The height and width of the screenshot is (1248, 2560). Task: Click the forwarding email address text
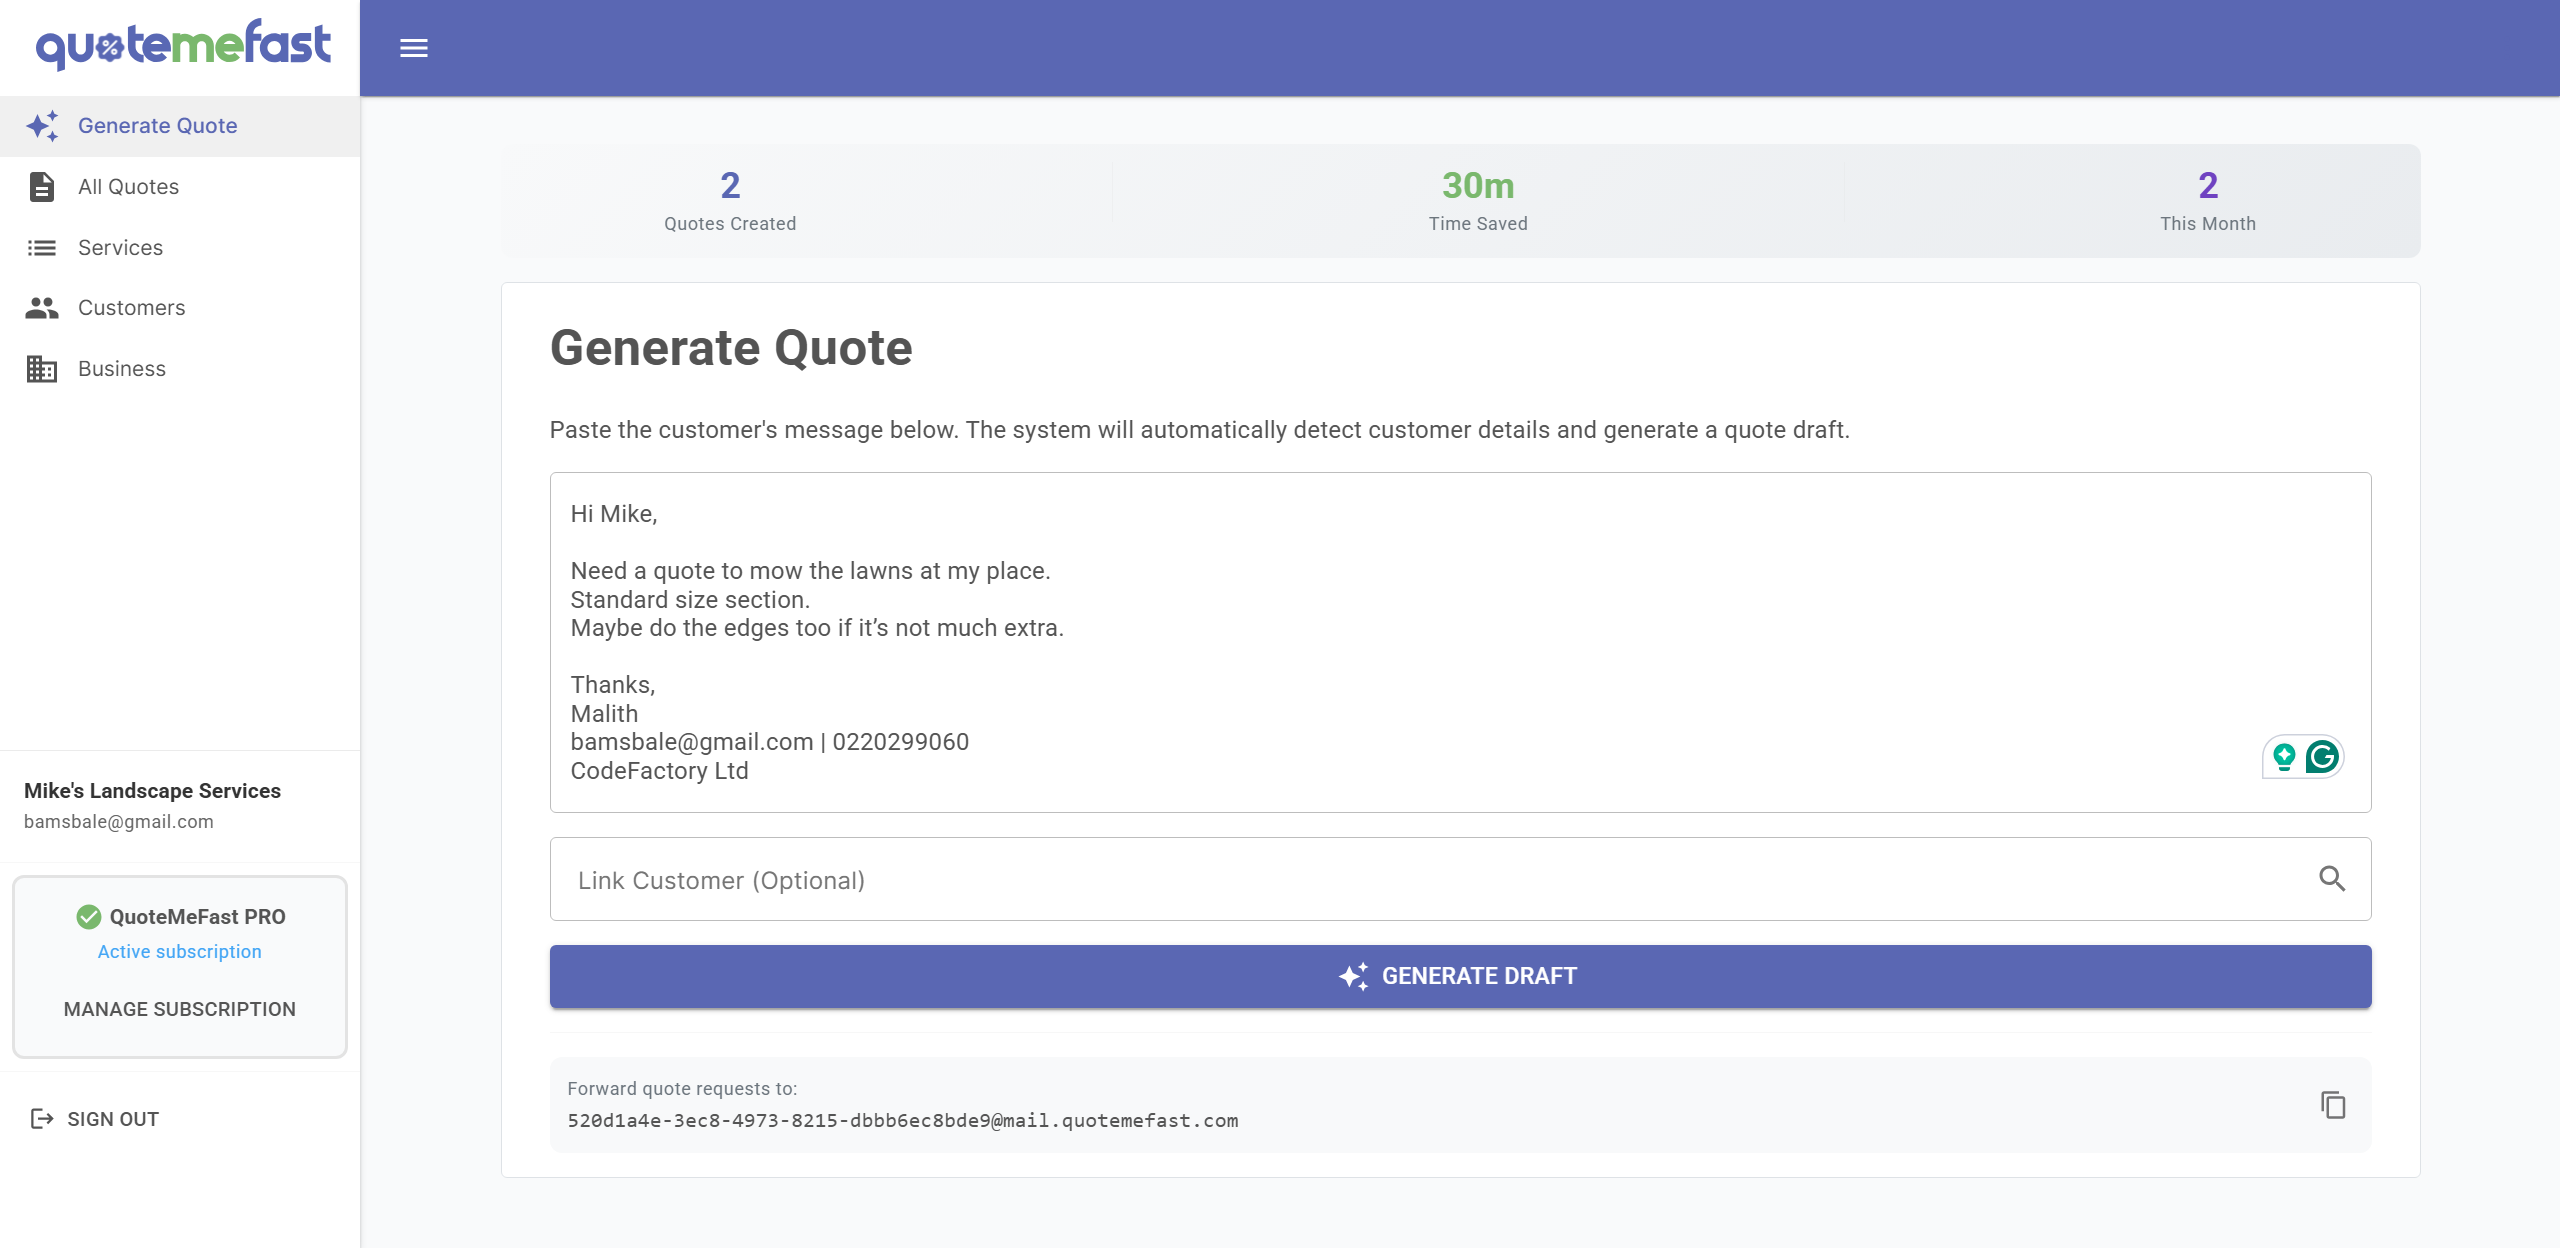903,1121
